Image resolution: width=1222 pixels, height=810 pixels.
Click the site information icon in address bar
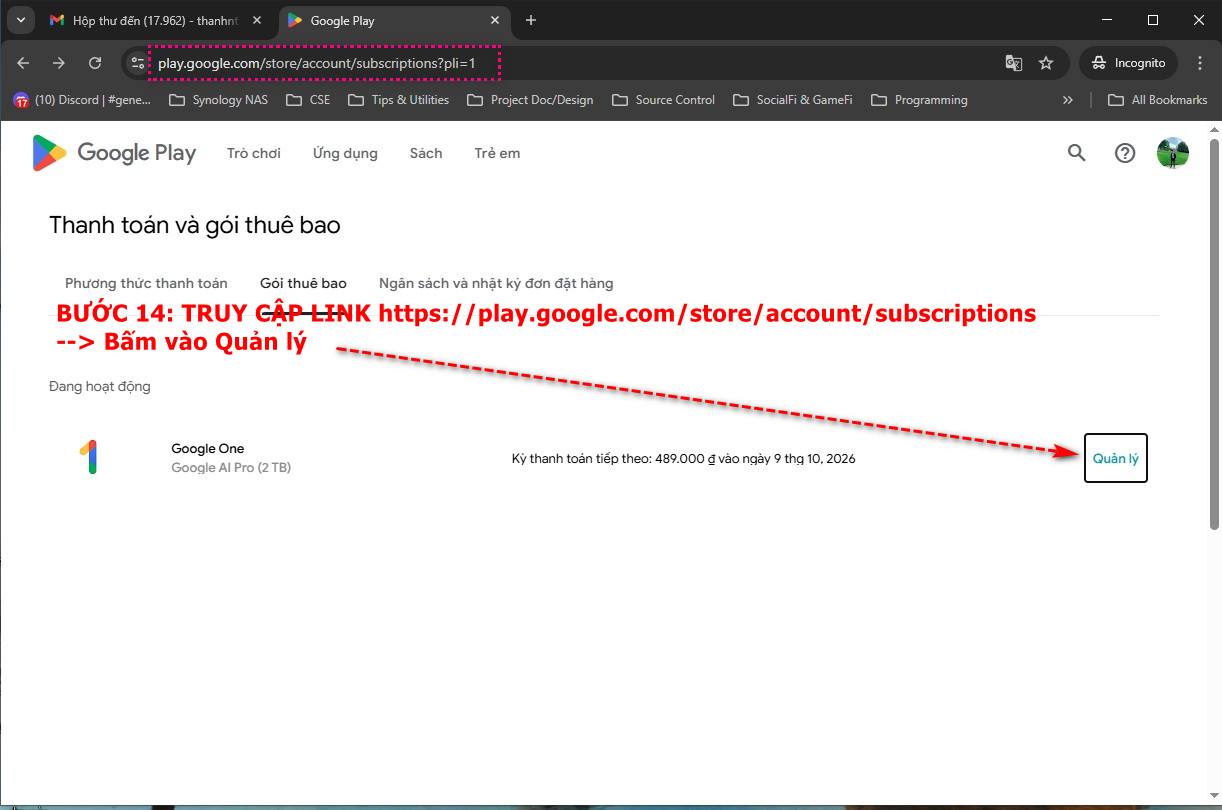[x=138, y=63]
